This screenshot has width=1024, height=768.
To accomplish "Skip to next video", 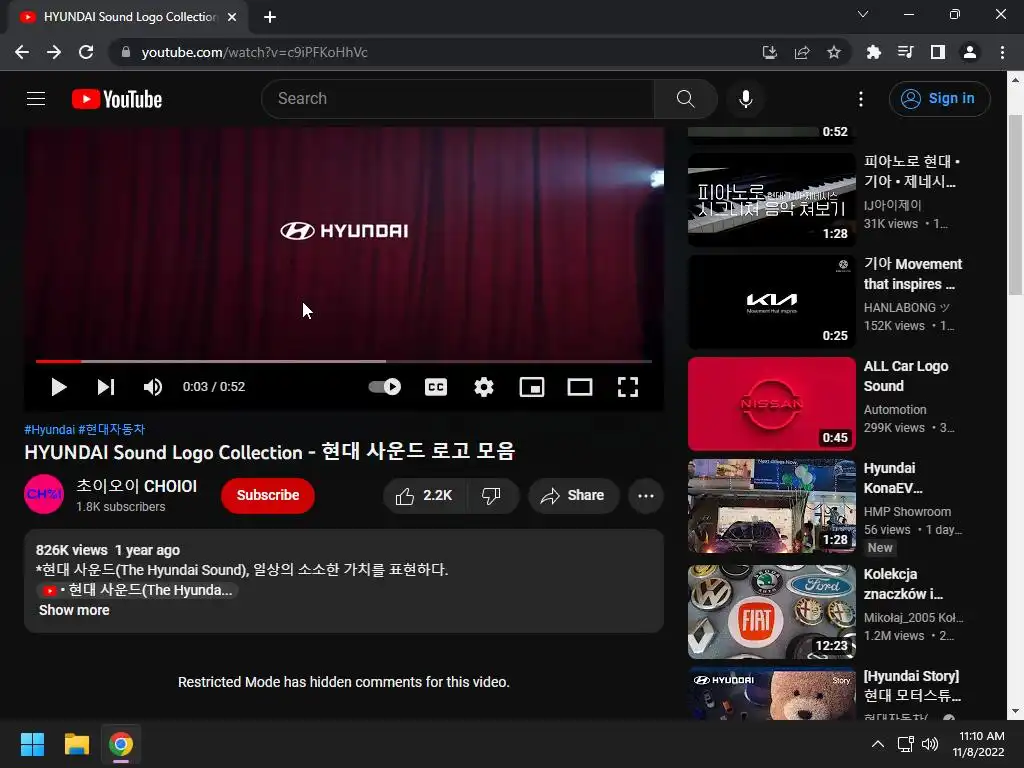I will click(106, 387).
